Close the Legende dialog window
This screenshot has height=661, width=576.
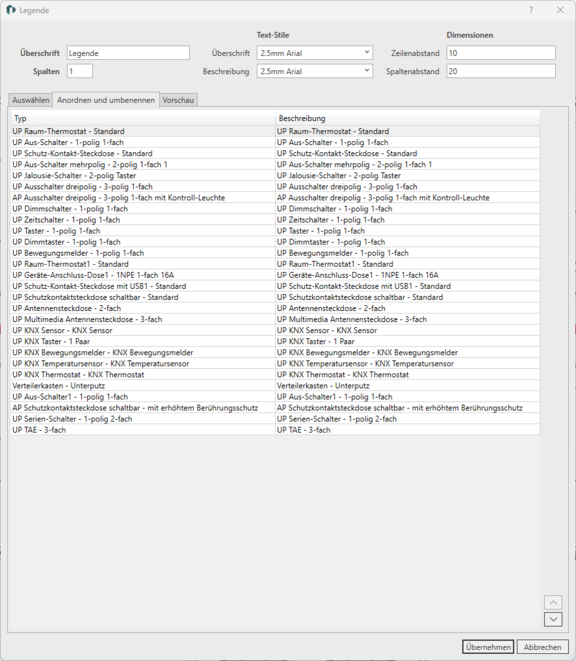coord(560,10)
